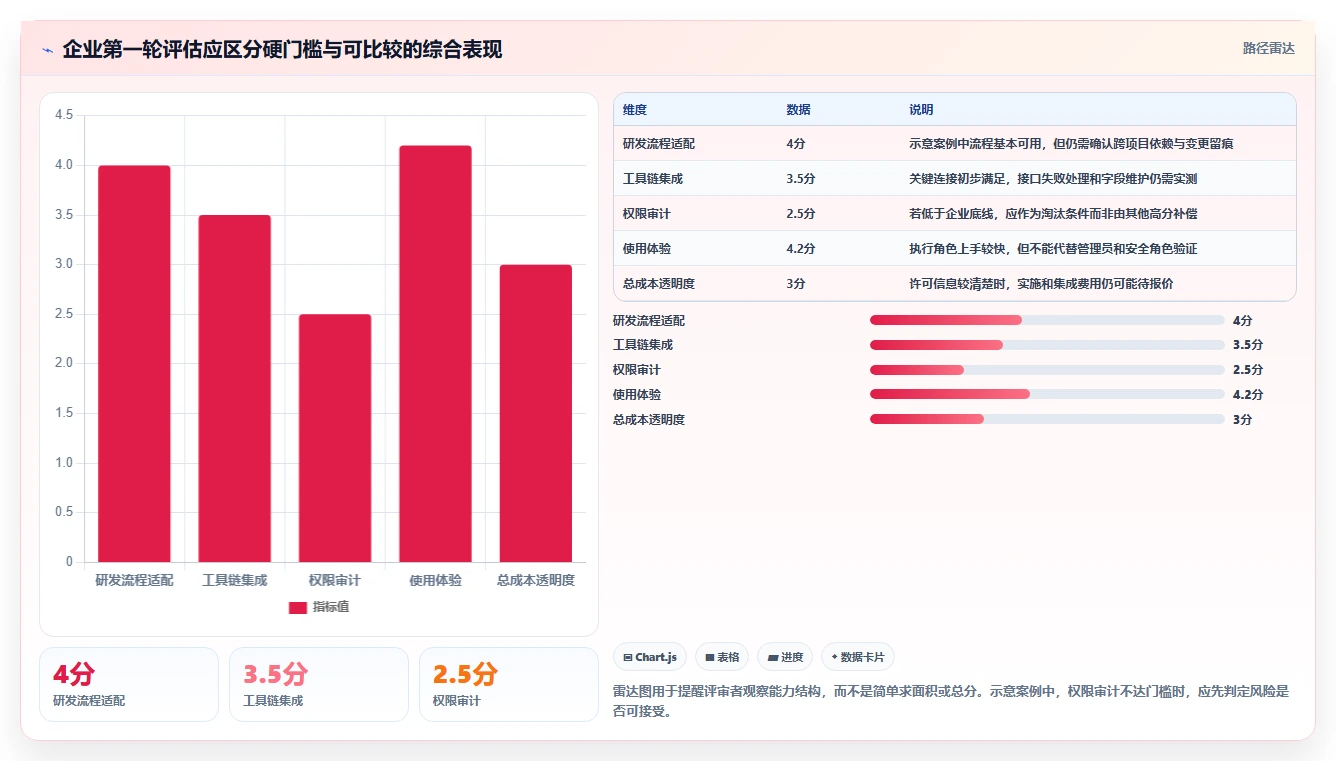Click the description beginning 示意案例中流程基本可用
The height and width of the screenshot is (761, 1336).
pyautogui.click(x=1071, y=144)
